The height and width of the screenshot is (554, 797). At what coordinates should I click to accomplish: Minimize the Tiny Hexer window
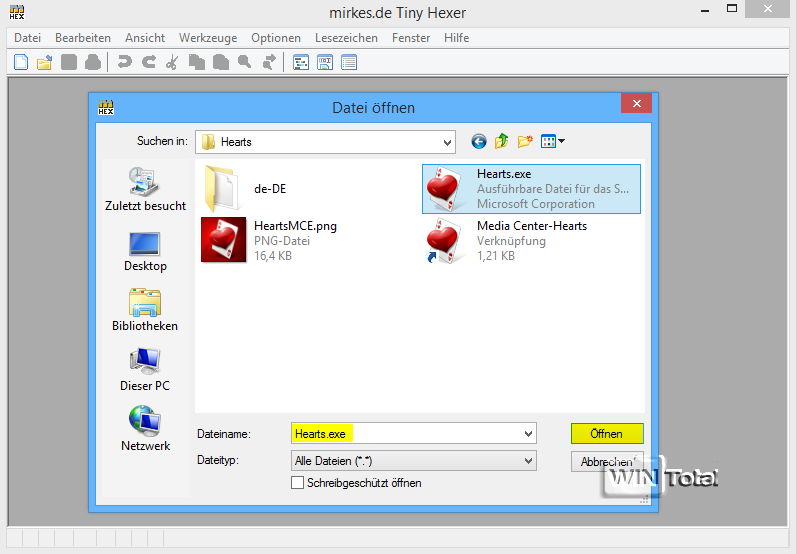click(704, 11)
